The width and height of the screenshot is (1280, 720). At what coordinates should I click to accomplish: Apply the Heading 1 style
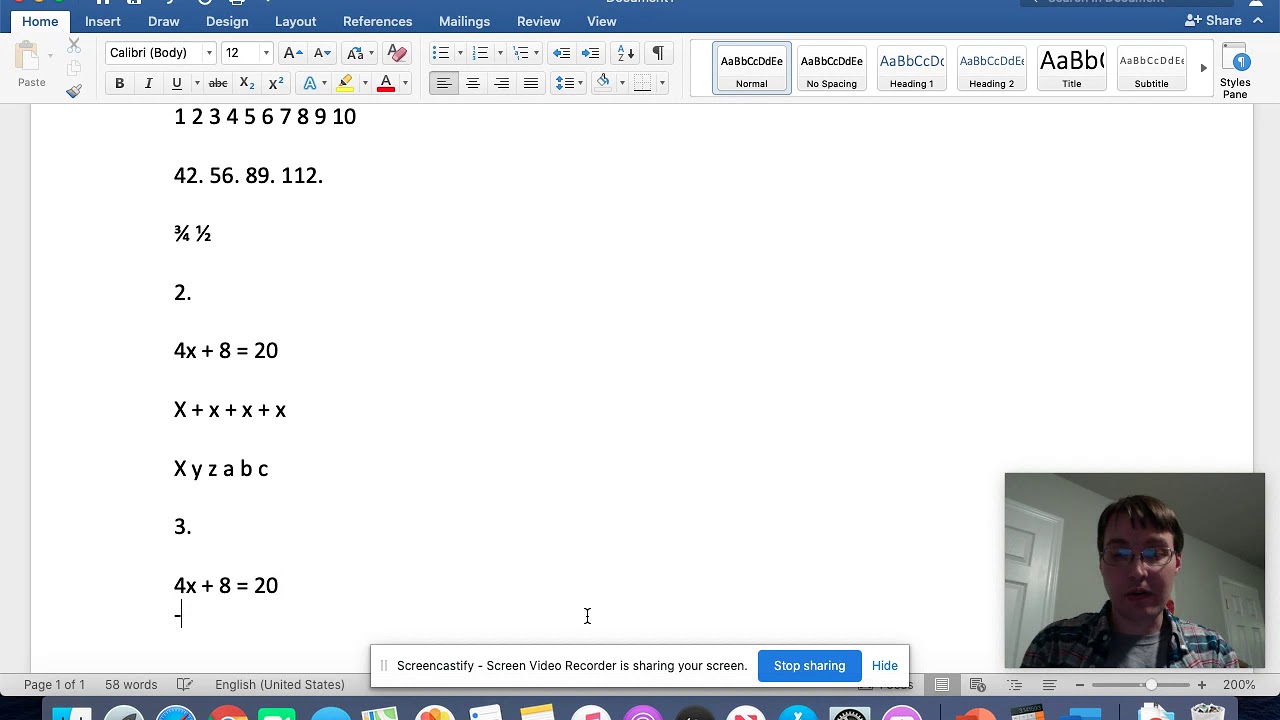coord(911,69)
